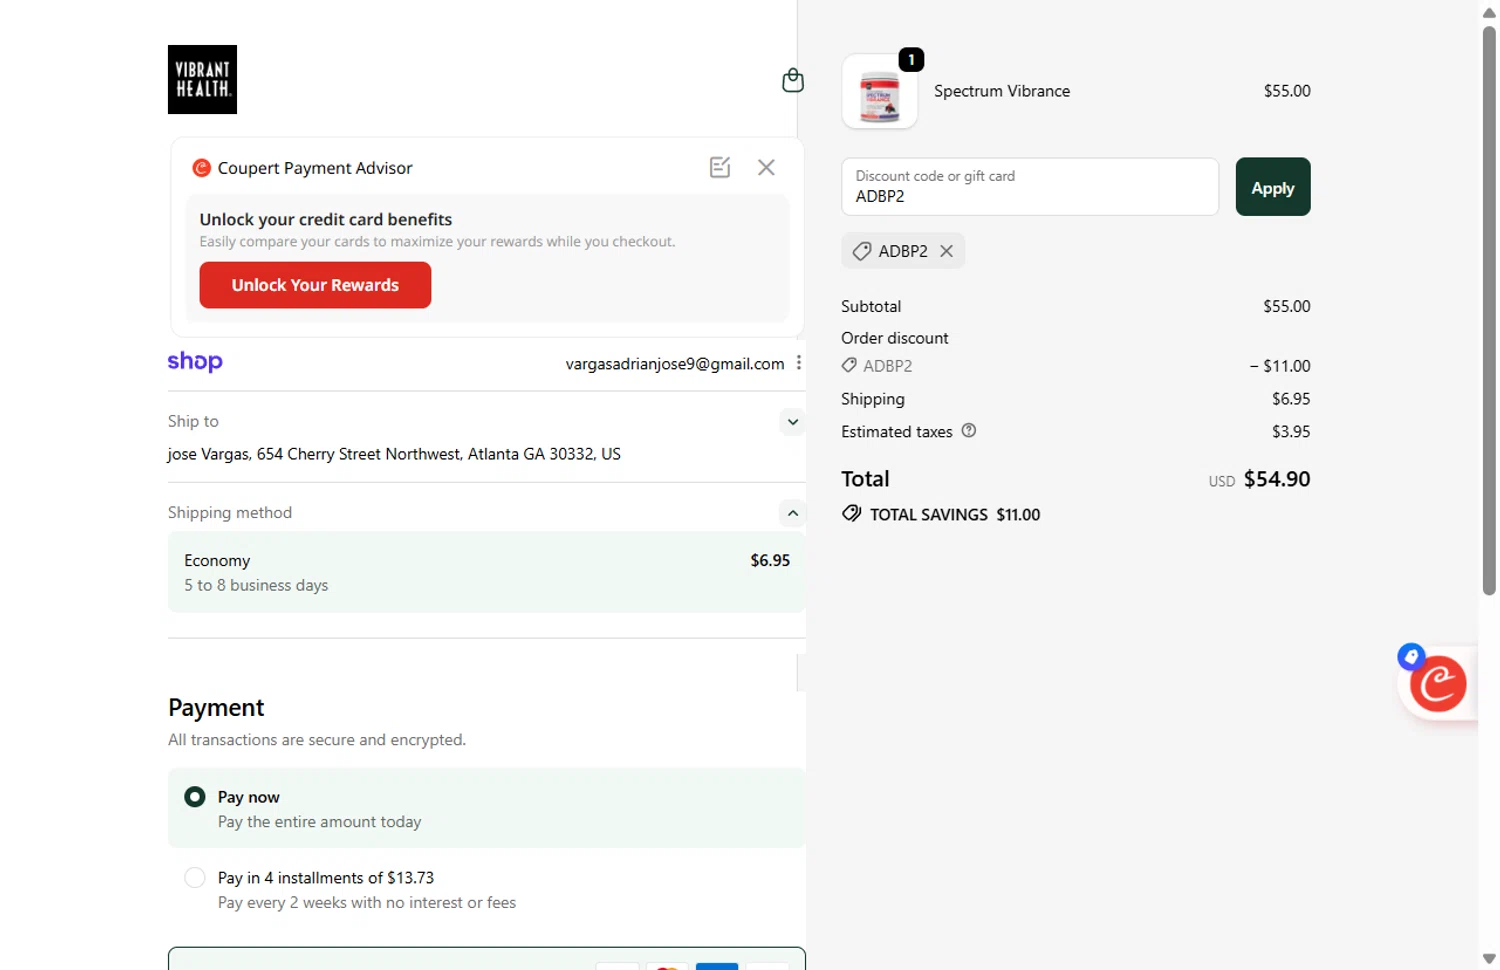This screenshot has height=970, width=1500.
Task: Open Coupert Payment Advisor edit note icon
Action: tap(720, 167)
